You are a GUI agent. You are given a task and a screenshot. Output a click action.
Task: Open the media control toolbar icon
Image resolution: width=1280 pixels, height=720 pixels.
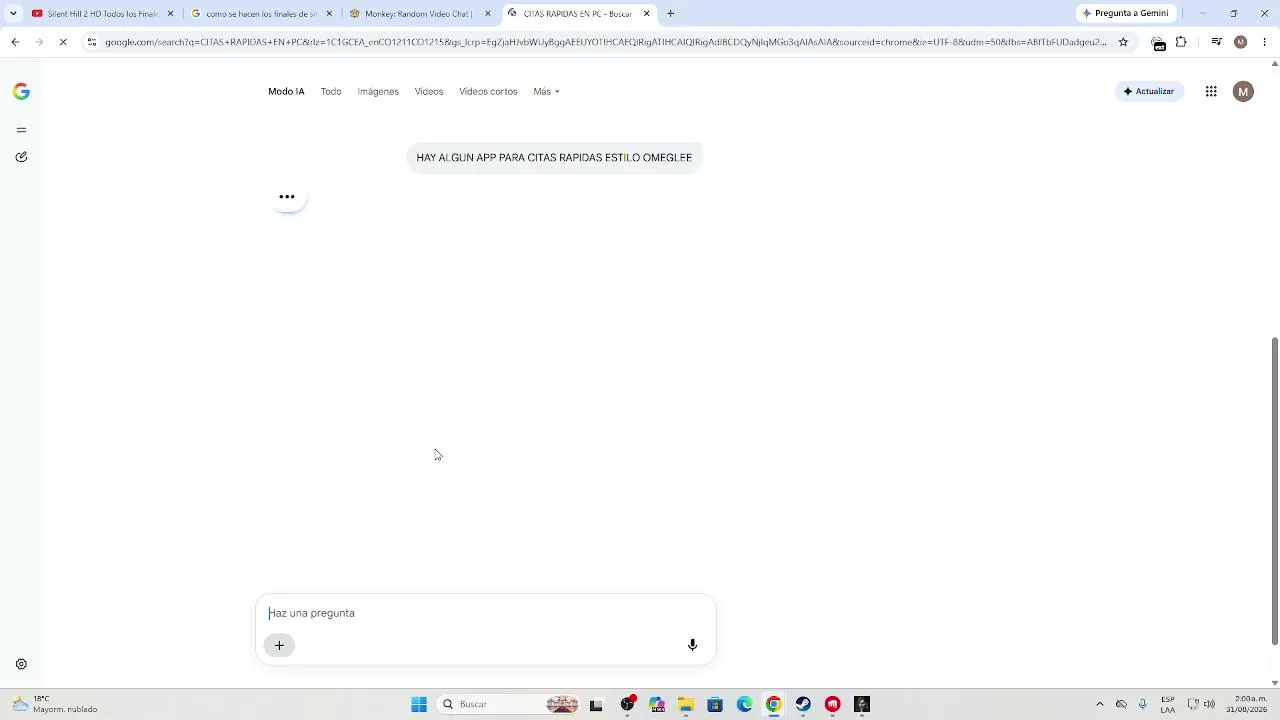pos(1216,42)
